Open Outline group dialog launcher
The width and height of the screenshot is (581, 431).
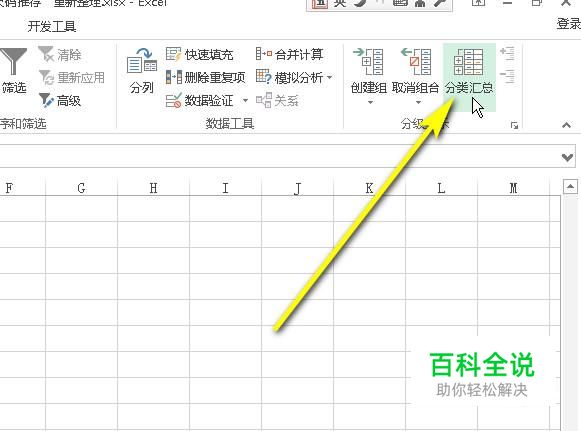tap(514, 125)
